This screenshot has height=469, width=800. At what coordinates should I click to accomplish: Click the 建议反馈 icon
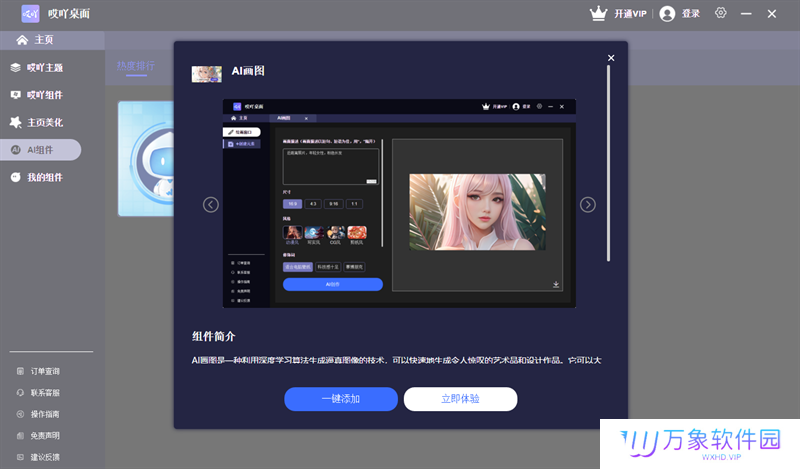[x=20, y=457]
